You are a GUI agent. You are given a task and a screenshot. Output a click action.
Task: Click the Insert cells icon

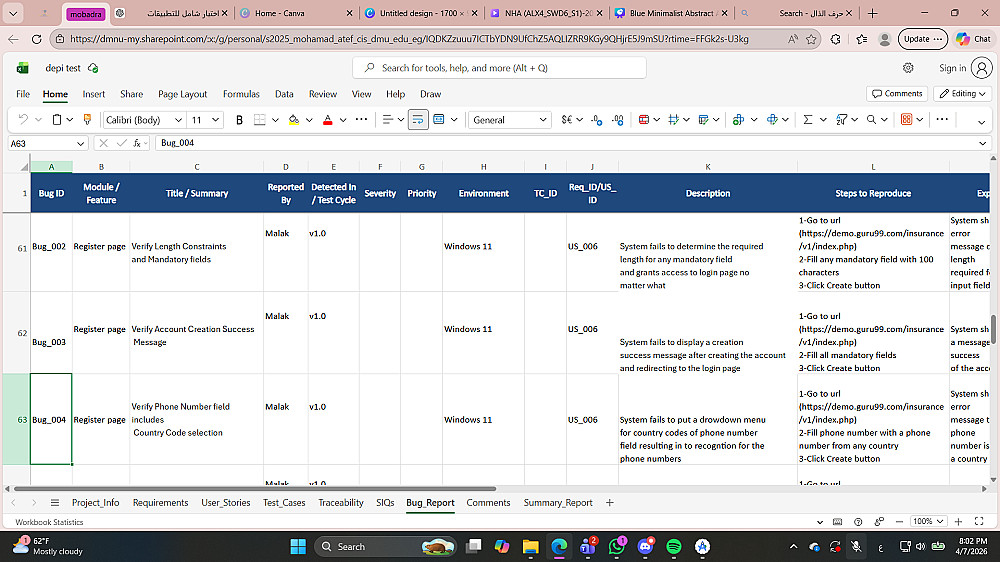pos(738,119)
